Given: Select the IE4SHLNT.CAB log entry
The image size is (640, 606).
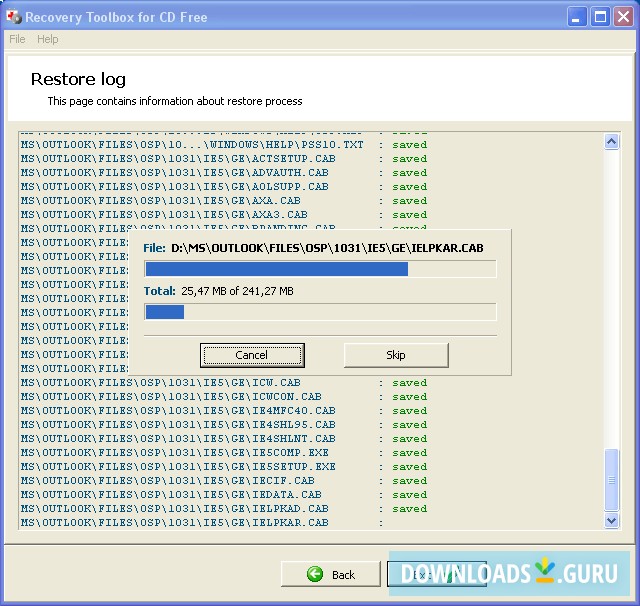Looking at the screenshot, I should click(x=224, y=439).
